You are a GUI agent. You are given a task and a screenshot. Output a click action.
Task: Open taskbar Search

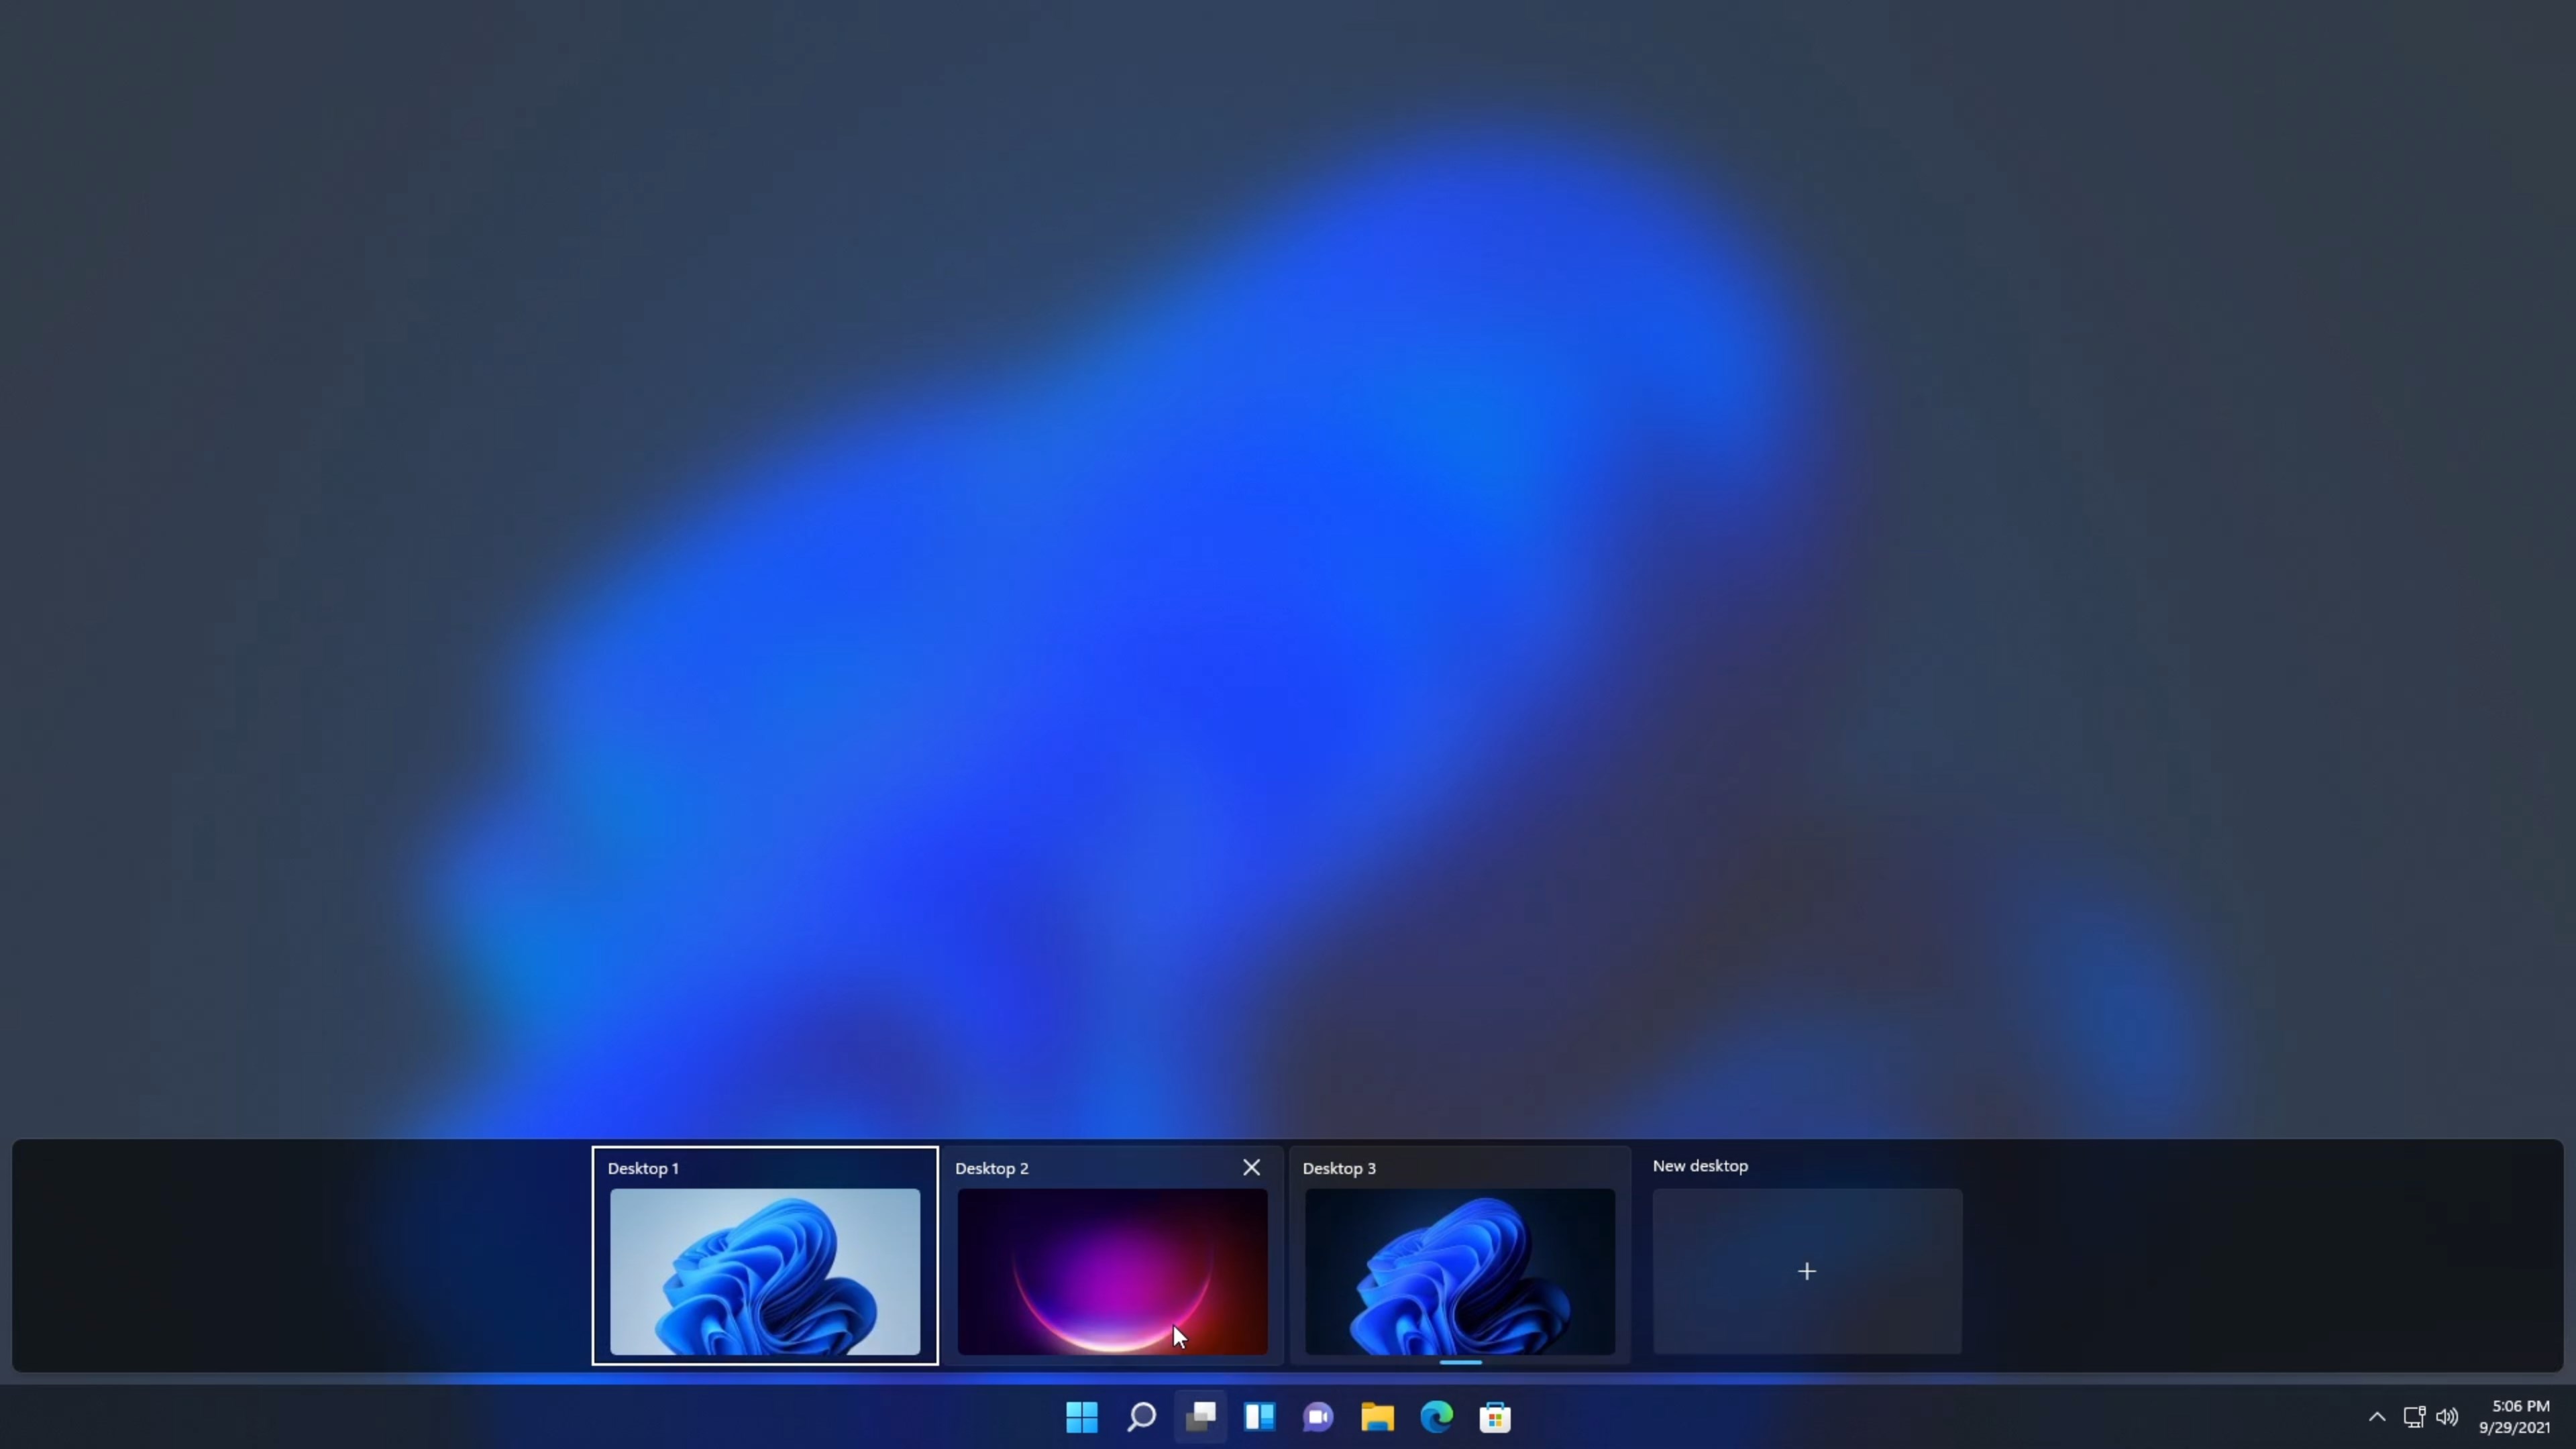(1141, 1417)
